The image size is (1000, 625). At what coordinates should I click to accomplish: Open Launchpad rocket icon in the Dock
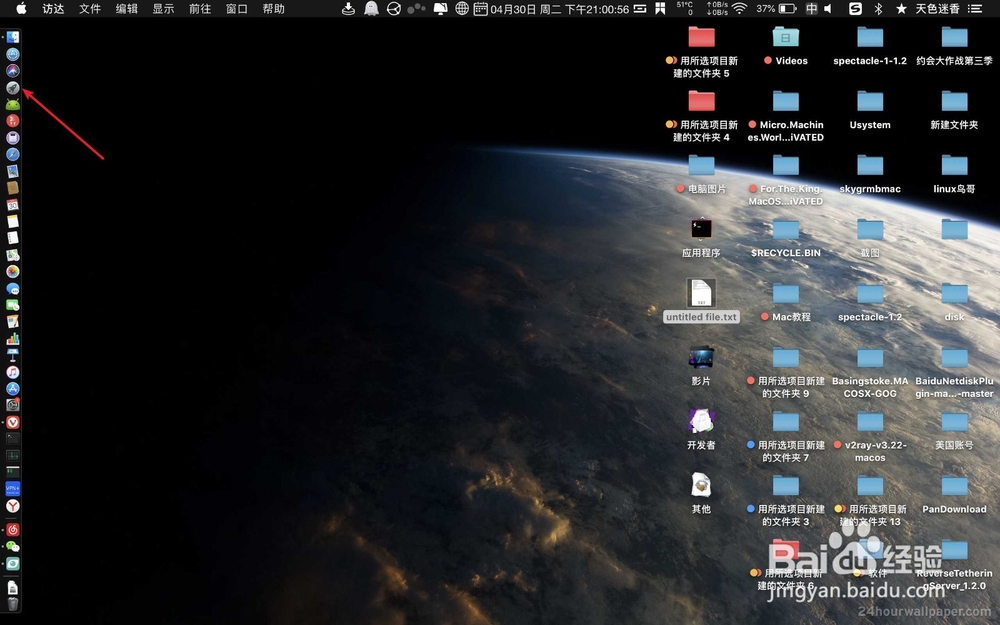pos(13,87)
